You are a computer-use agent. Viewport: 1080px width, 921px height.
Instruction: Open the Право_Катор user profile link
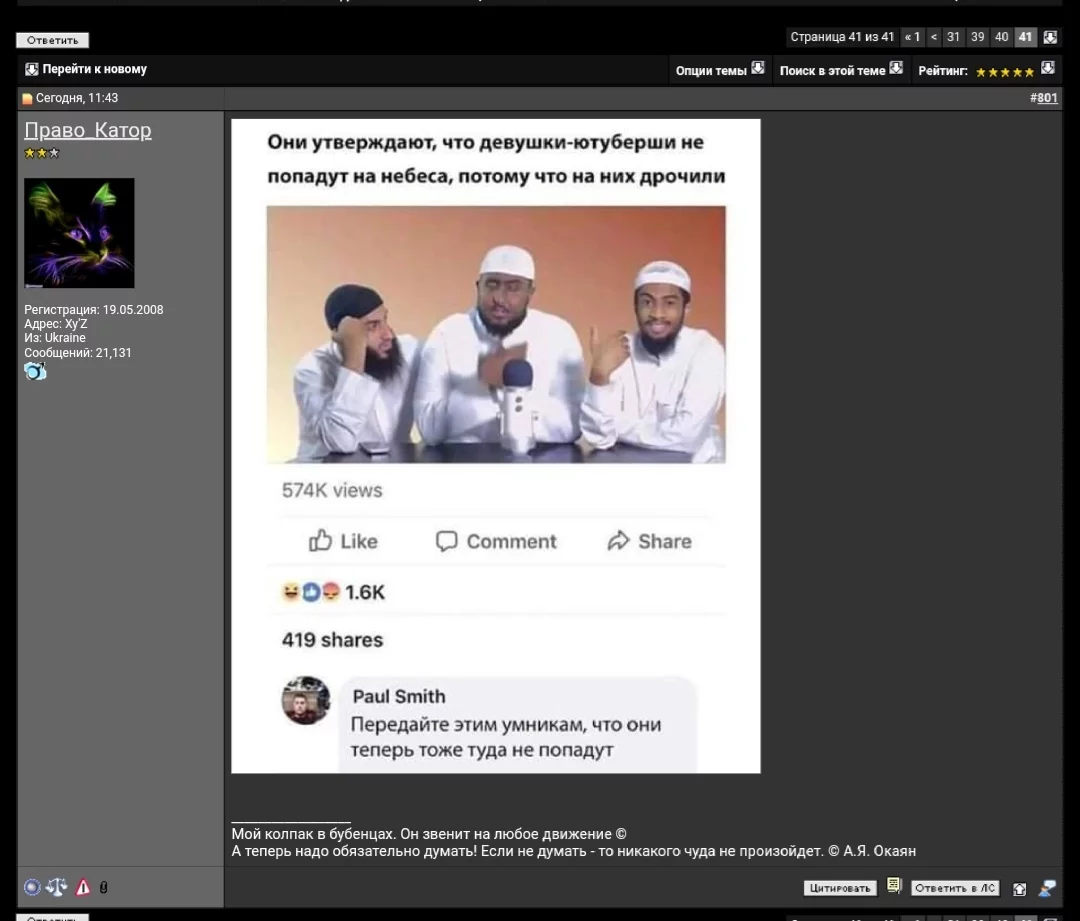coord(88,130)
